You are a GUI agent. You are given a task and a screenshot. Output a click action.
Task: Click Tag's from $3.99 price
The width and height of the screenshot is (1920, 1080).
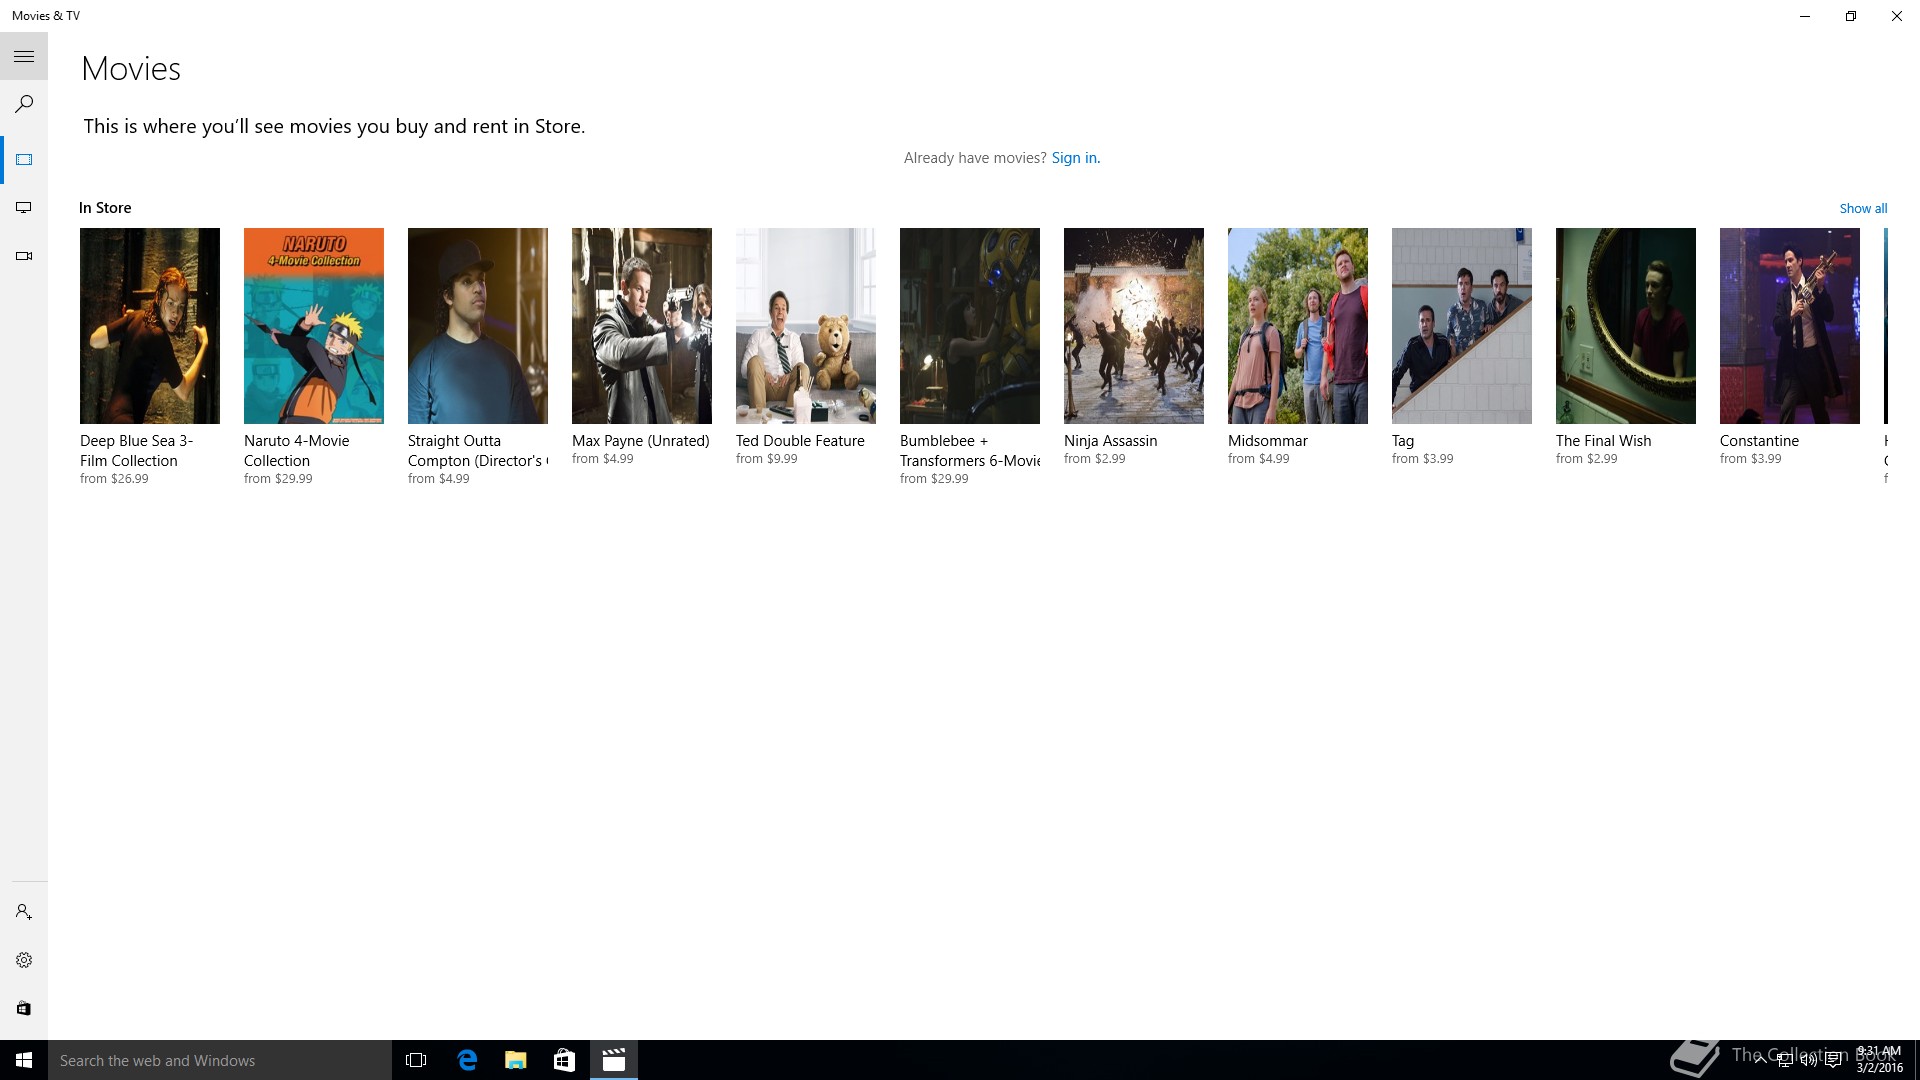1423,459
